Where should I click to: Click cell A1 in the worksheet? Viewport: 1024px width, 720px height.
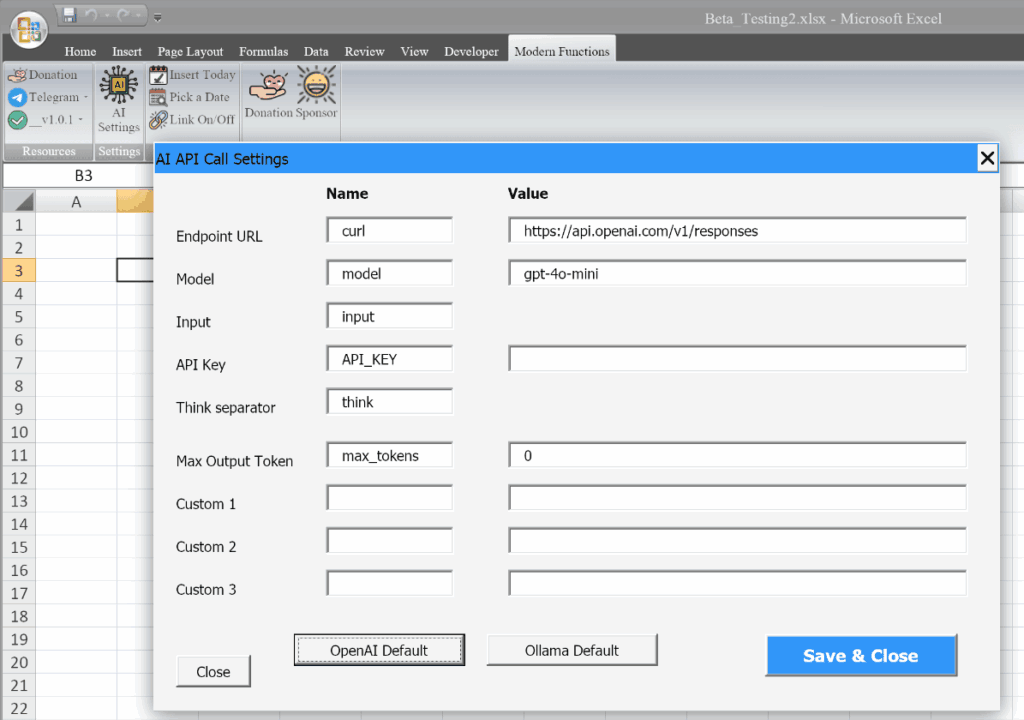pyautogui.click(x=76, y=225)
